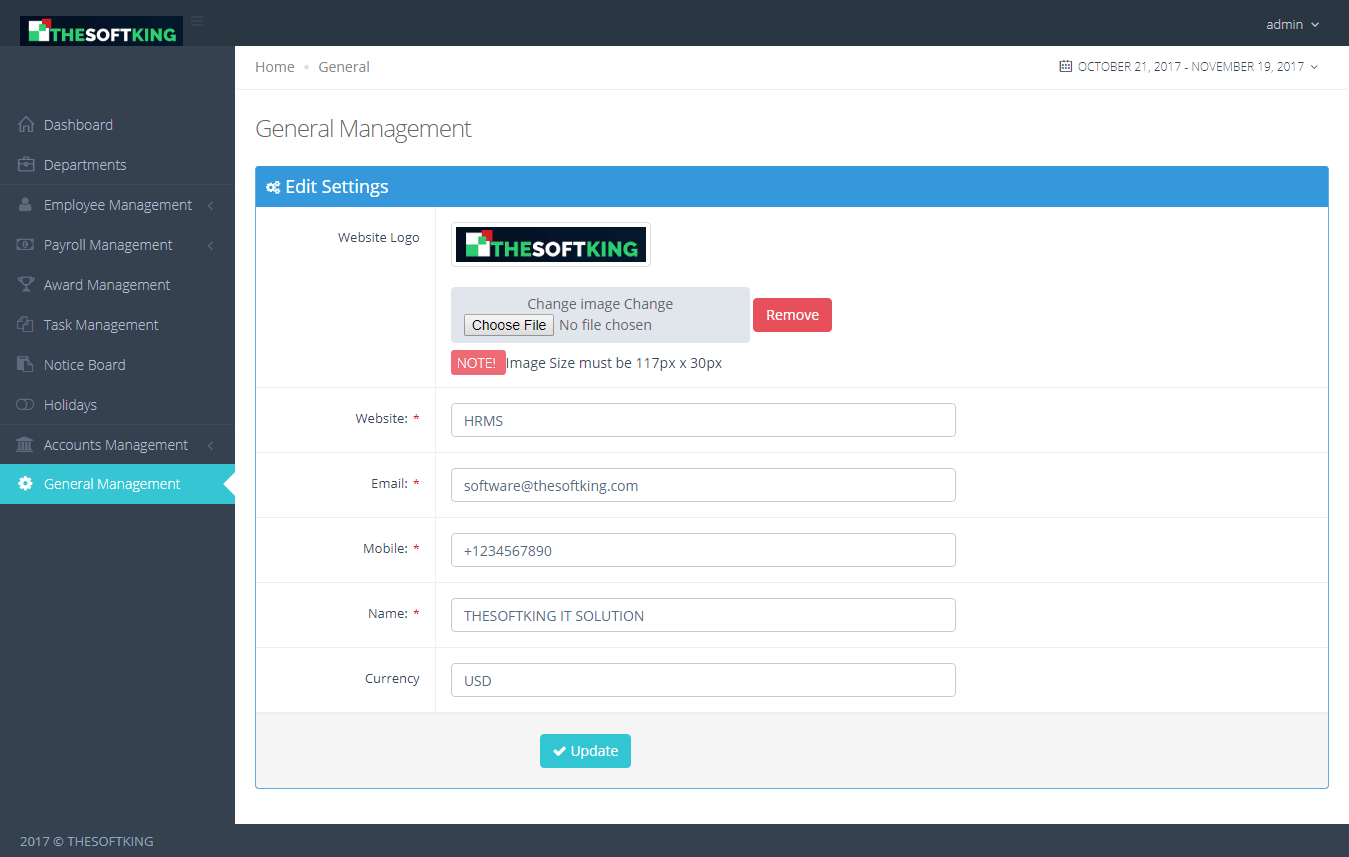Click the Notice Board icon
This screenshot has height=857, width=1349.
(x=24, y=364)
